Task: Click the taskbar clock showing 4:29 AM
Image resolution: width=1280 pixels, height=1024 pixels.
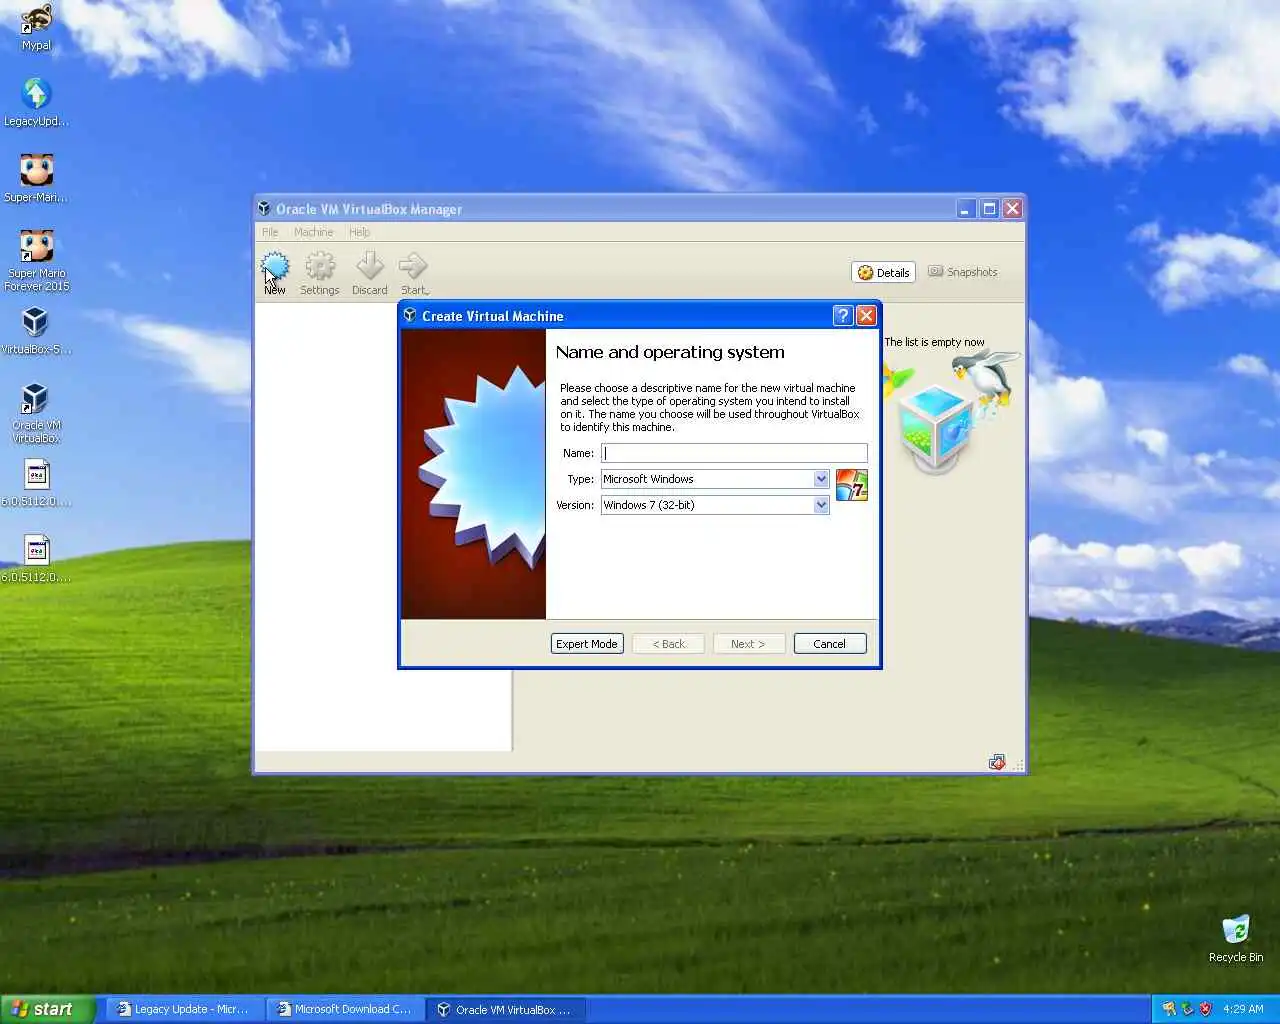Action: [x=1243, y=1009]
